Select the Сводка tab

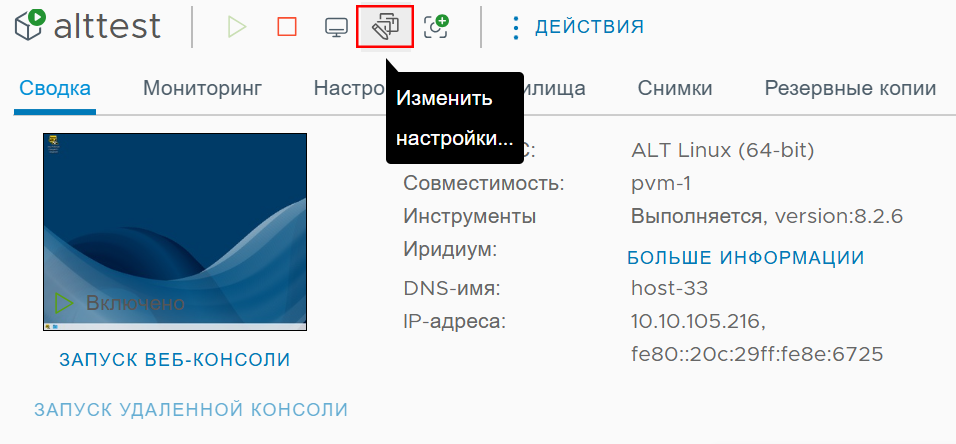[x=55, y=88]
